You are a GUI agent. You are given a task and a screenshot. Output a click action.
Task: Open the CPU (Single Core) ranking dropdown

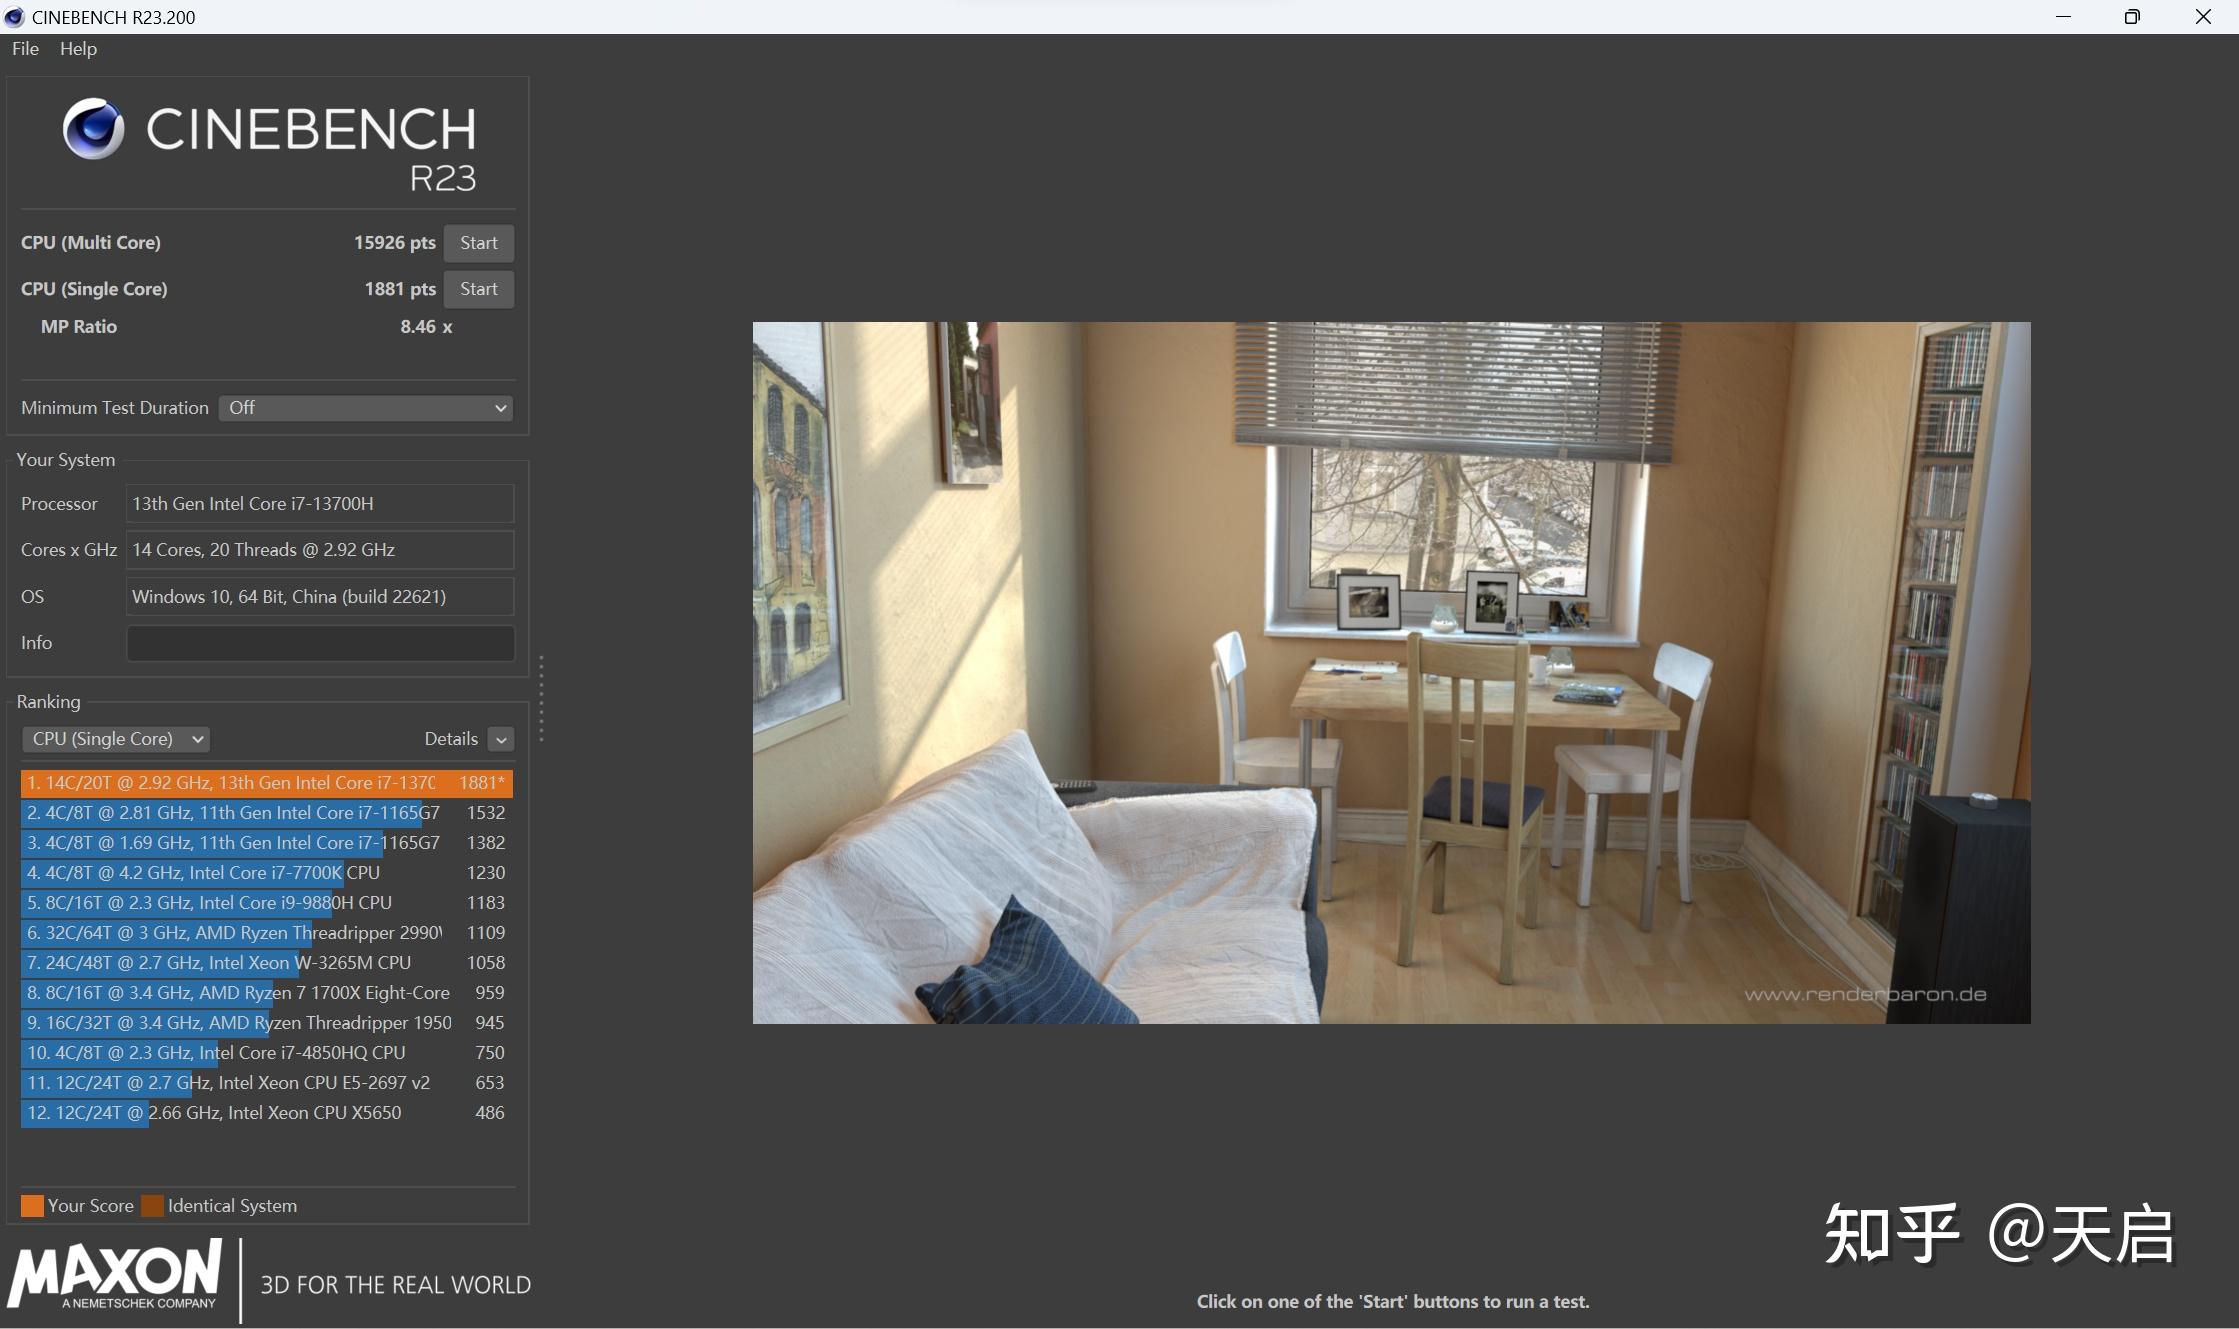(116, 739)
